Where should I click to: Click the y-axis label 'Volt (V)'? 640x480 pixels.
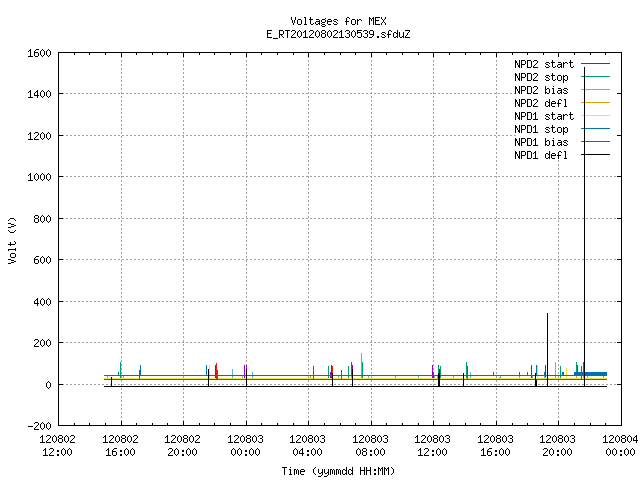click(12, 241)
